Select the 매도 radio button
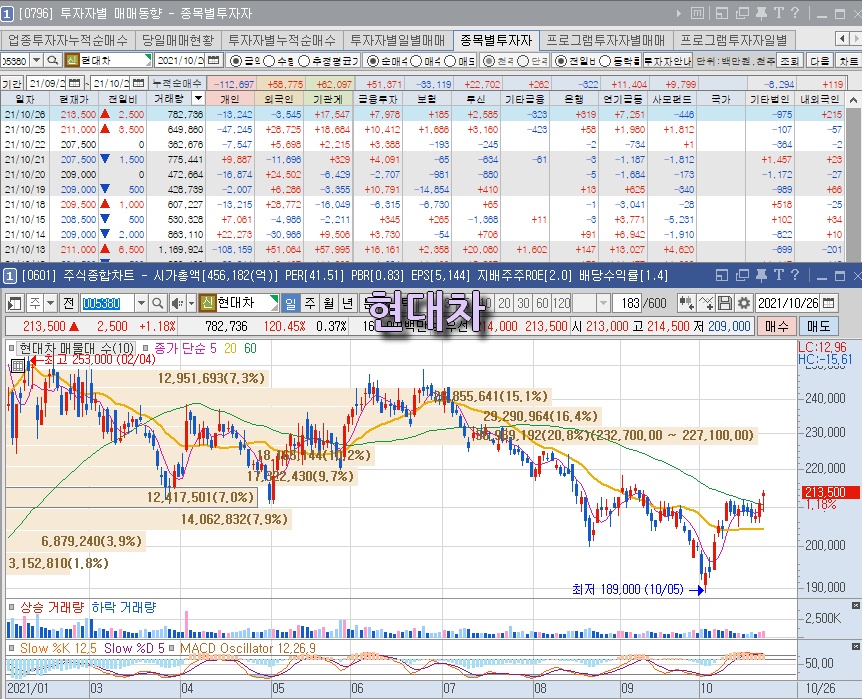 coord(450,61)
